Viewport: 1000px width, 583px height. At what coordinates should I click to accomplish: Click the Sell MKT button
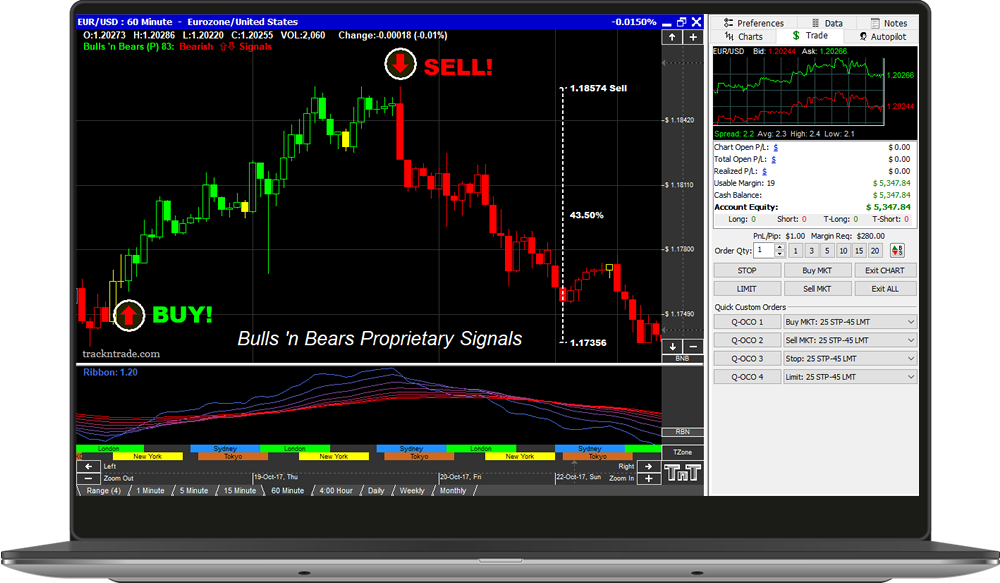817,289
